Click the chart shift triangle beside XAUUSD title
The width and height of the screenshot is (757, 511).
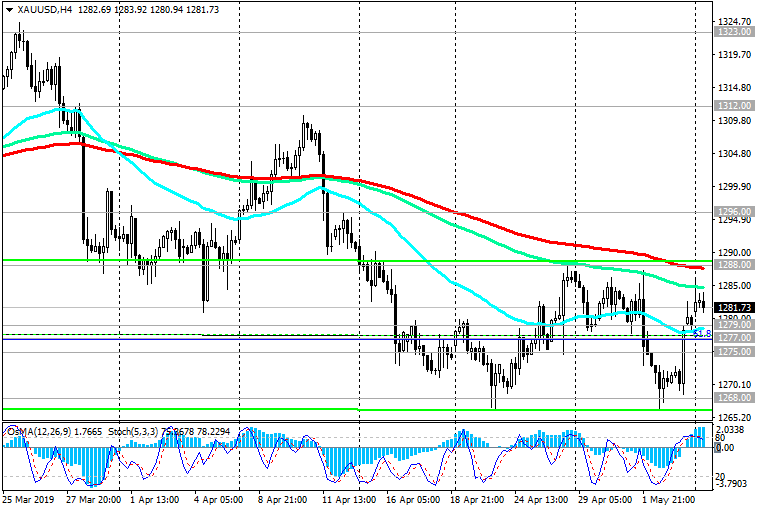point(9,9)
